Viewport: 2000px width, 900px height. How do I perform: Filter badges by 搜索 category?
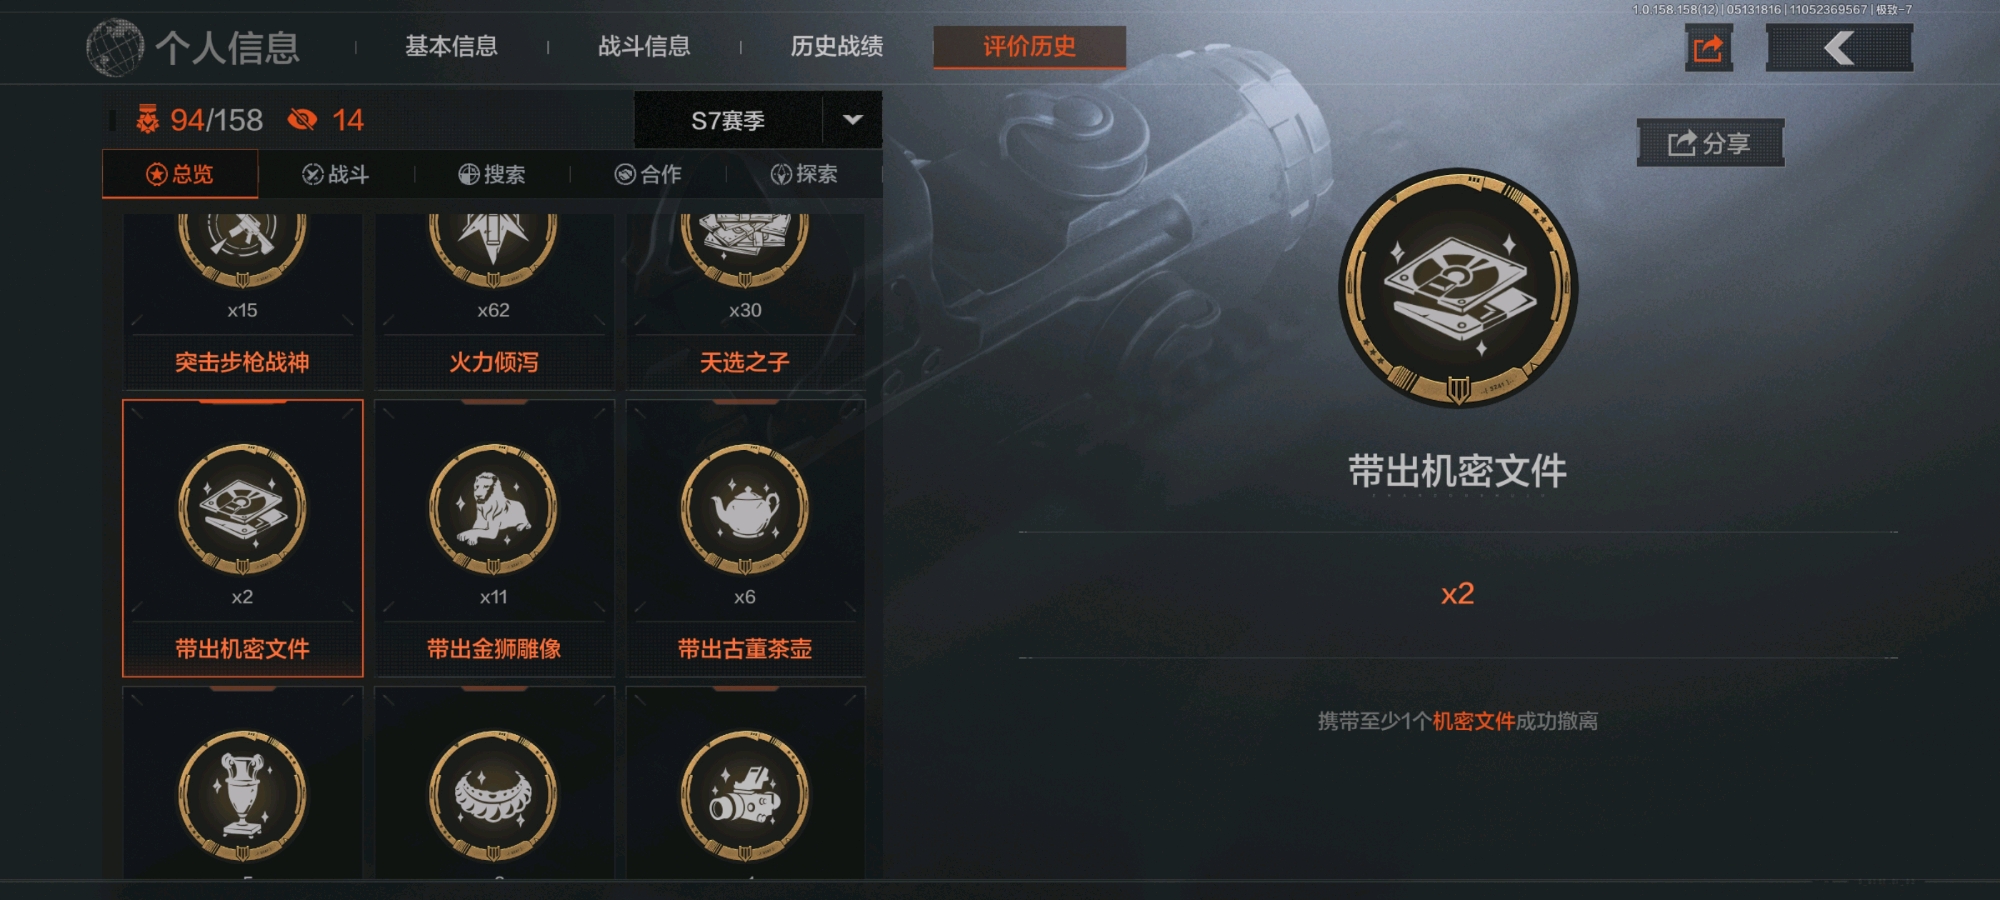[x=492, y=174]
